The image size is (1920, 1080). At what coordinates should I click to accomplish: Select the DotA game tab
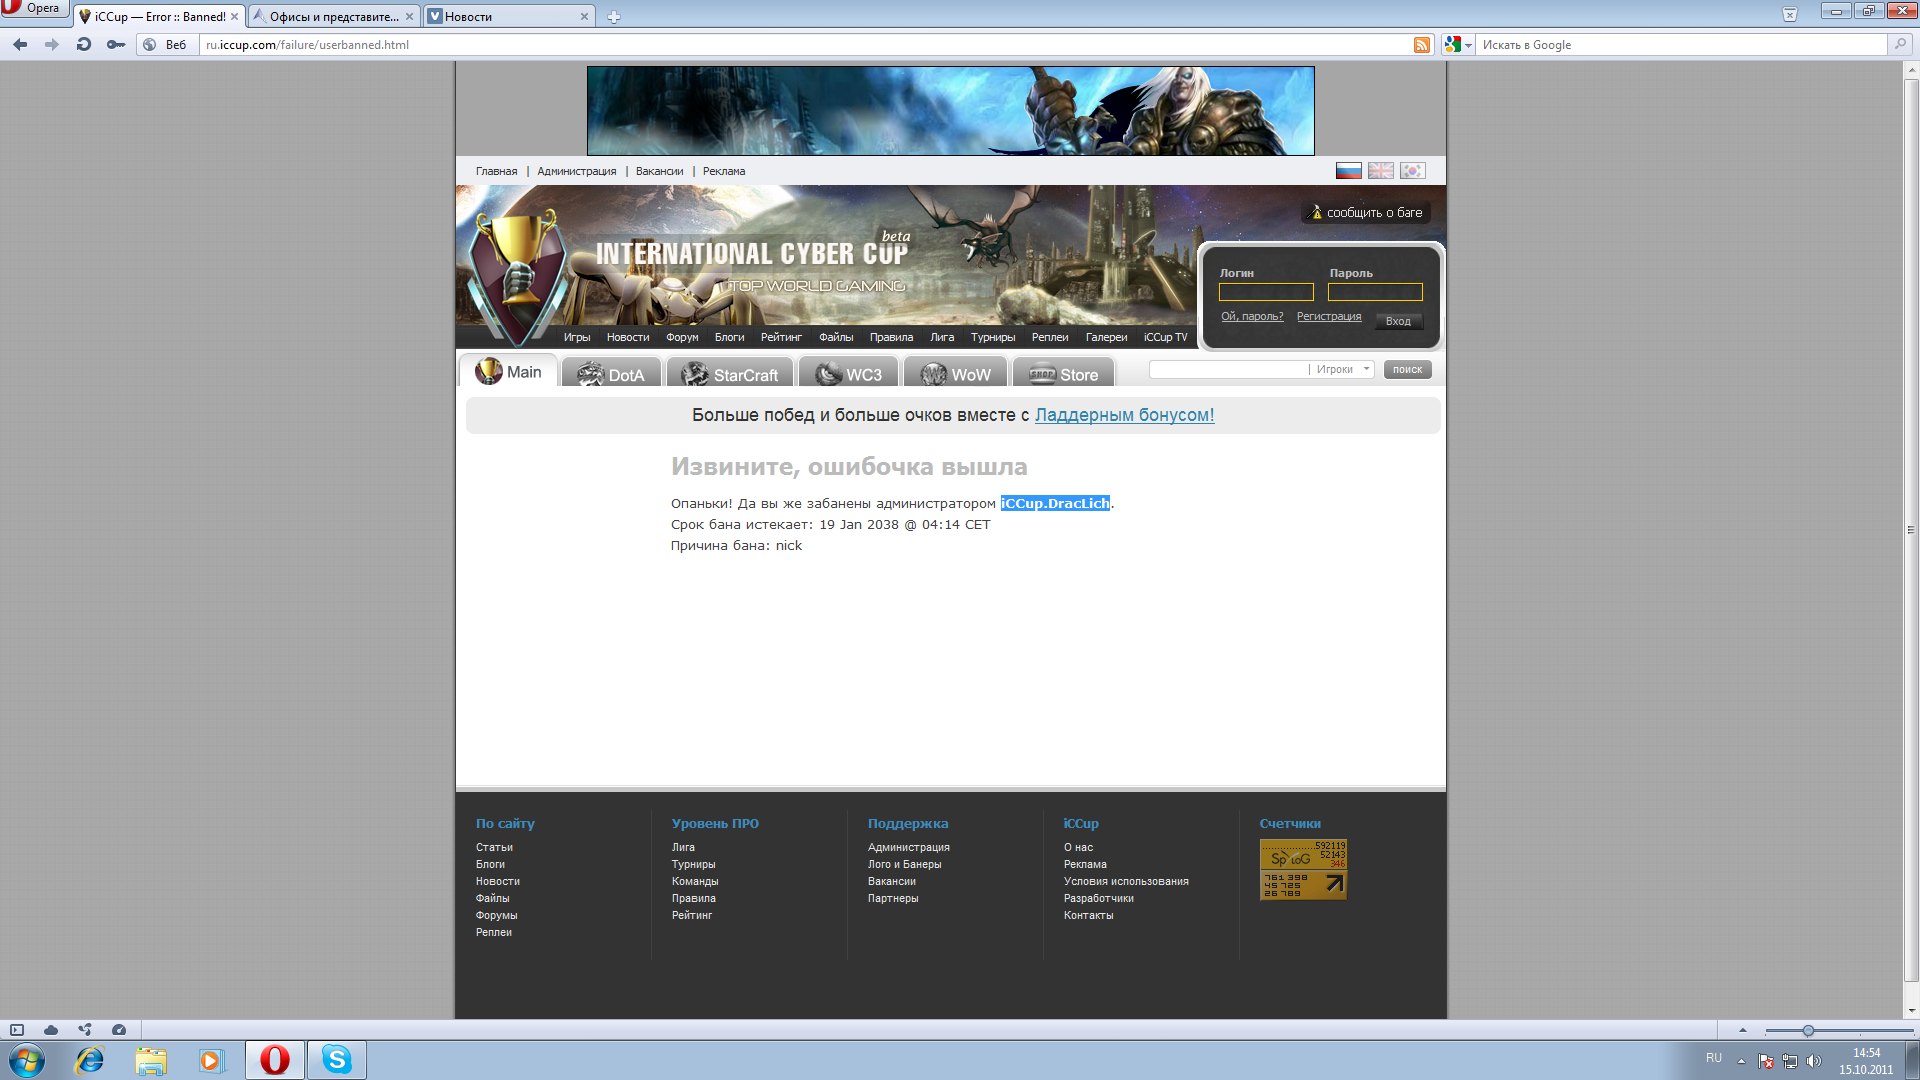[611, 373]
